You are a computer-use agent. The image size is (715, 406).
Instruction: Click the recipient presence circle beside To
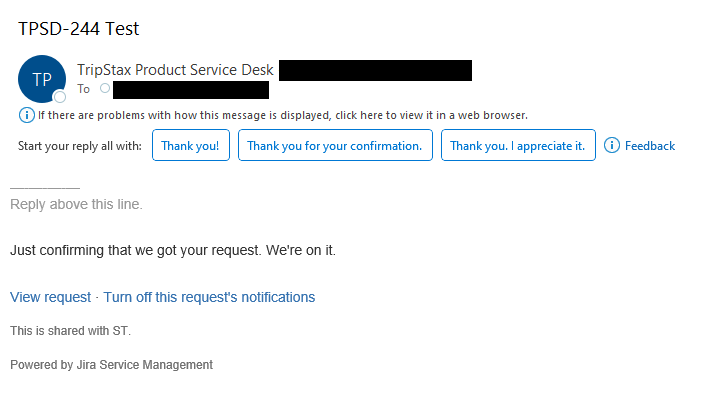(x=105, y=89)
